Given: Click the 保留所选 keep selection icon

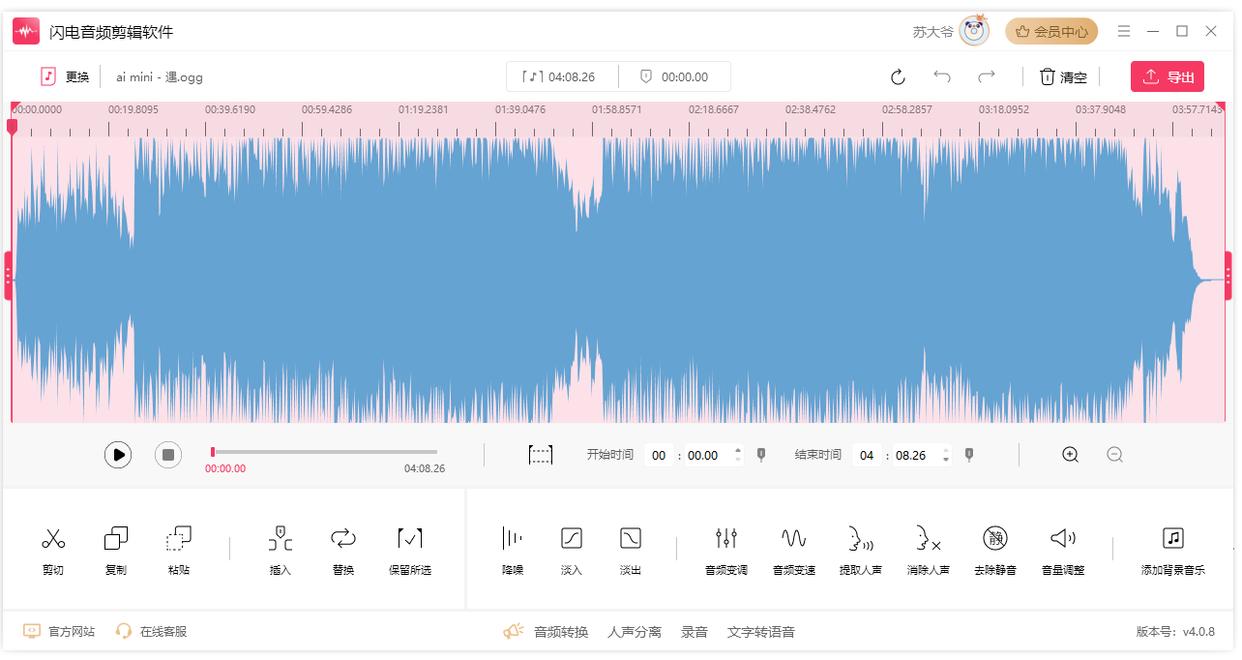Looking at the screenshot, I should coord(409,540).
